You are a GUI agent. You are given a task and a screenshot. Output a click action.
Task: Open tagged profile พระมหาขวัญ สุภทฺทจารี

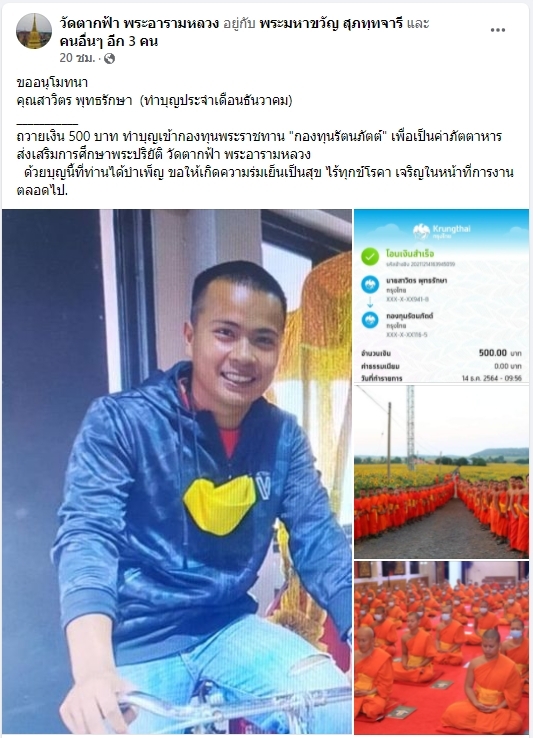(x=331, y=23)
